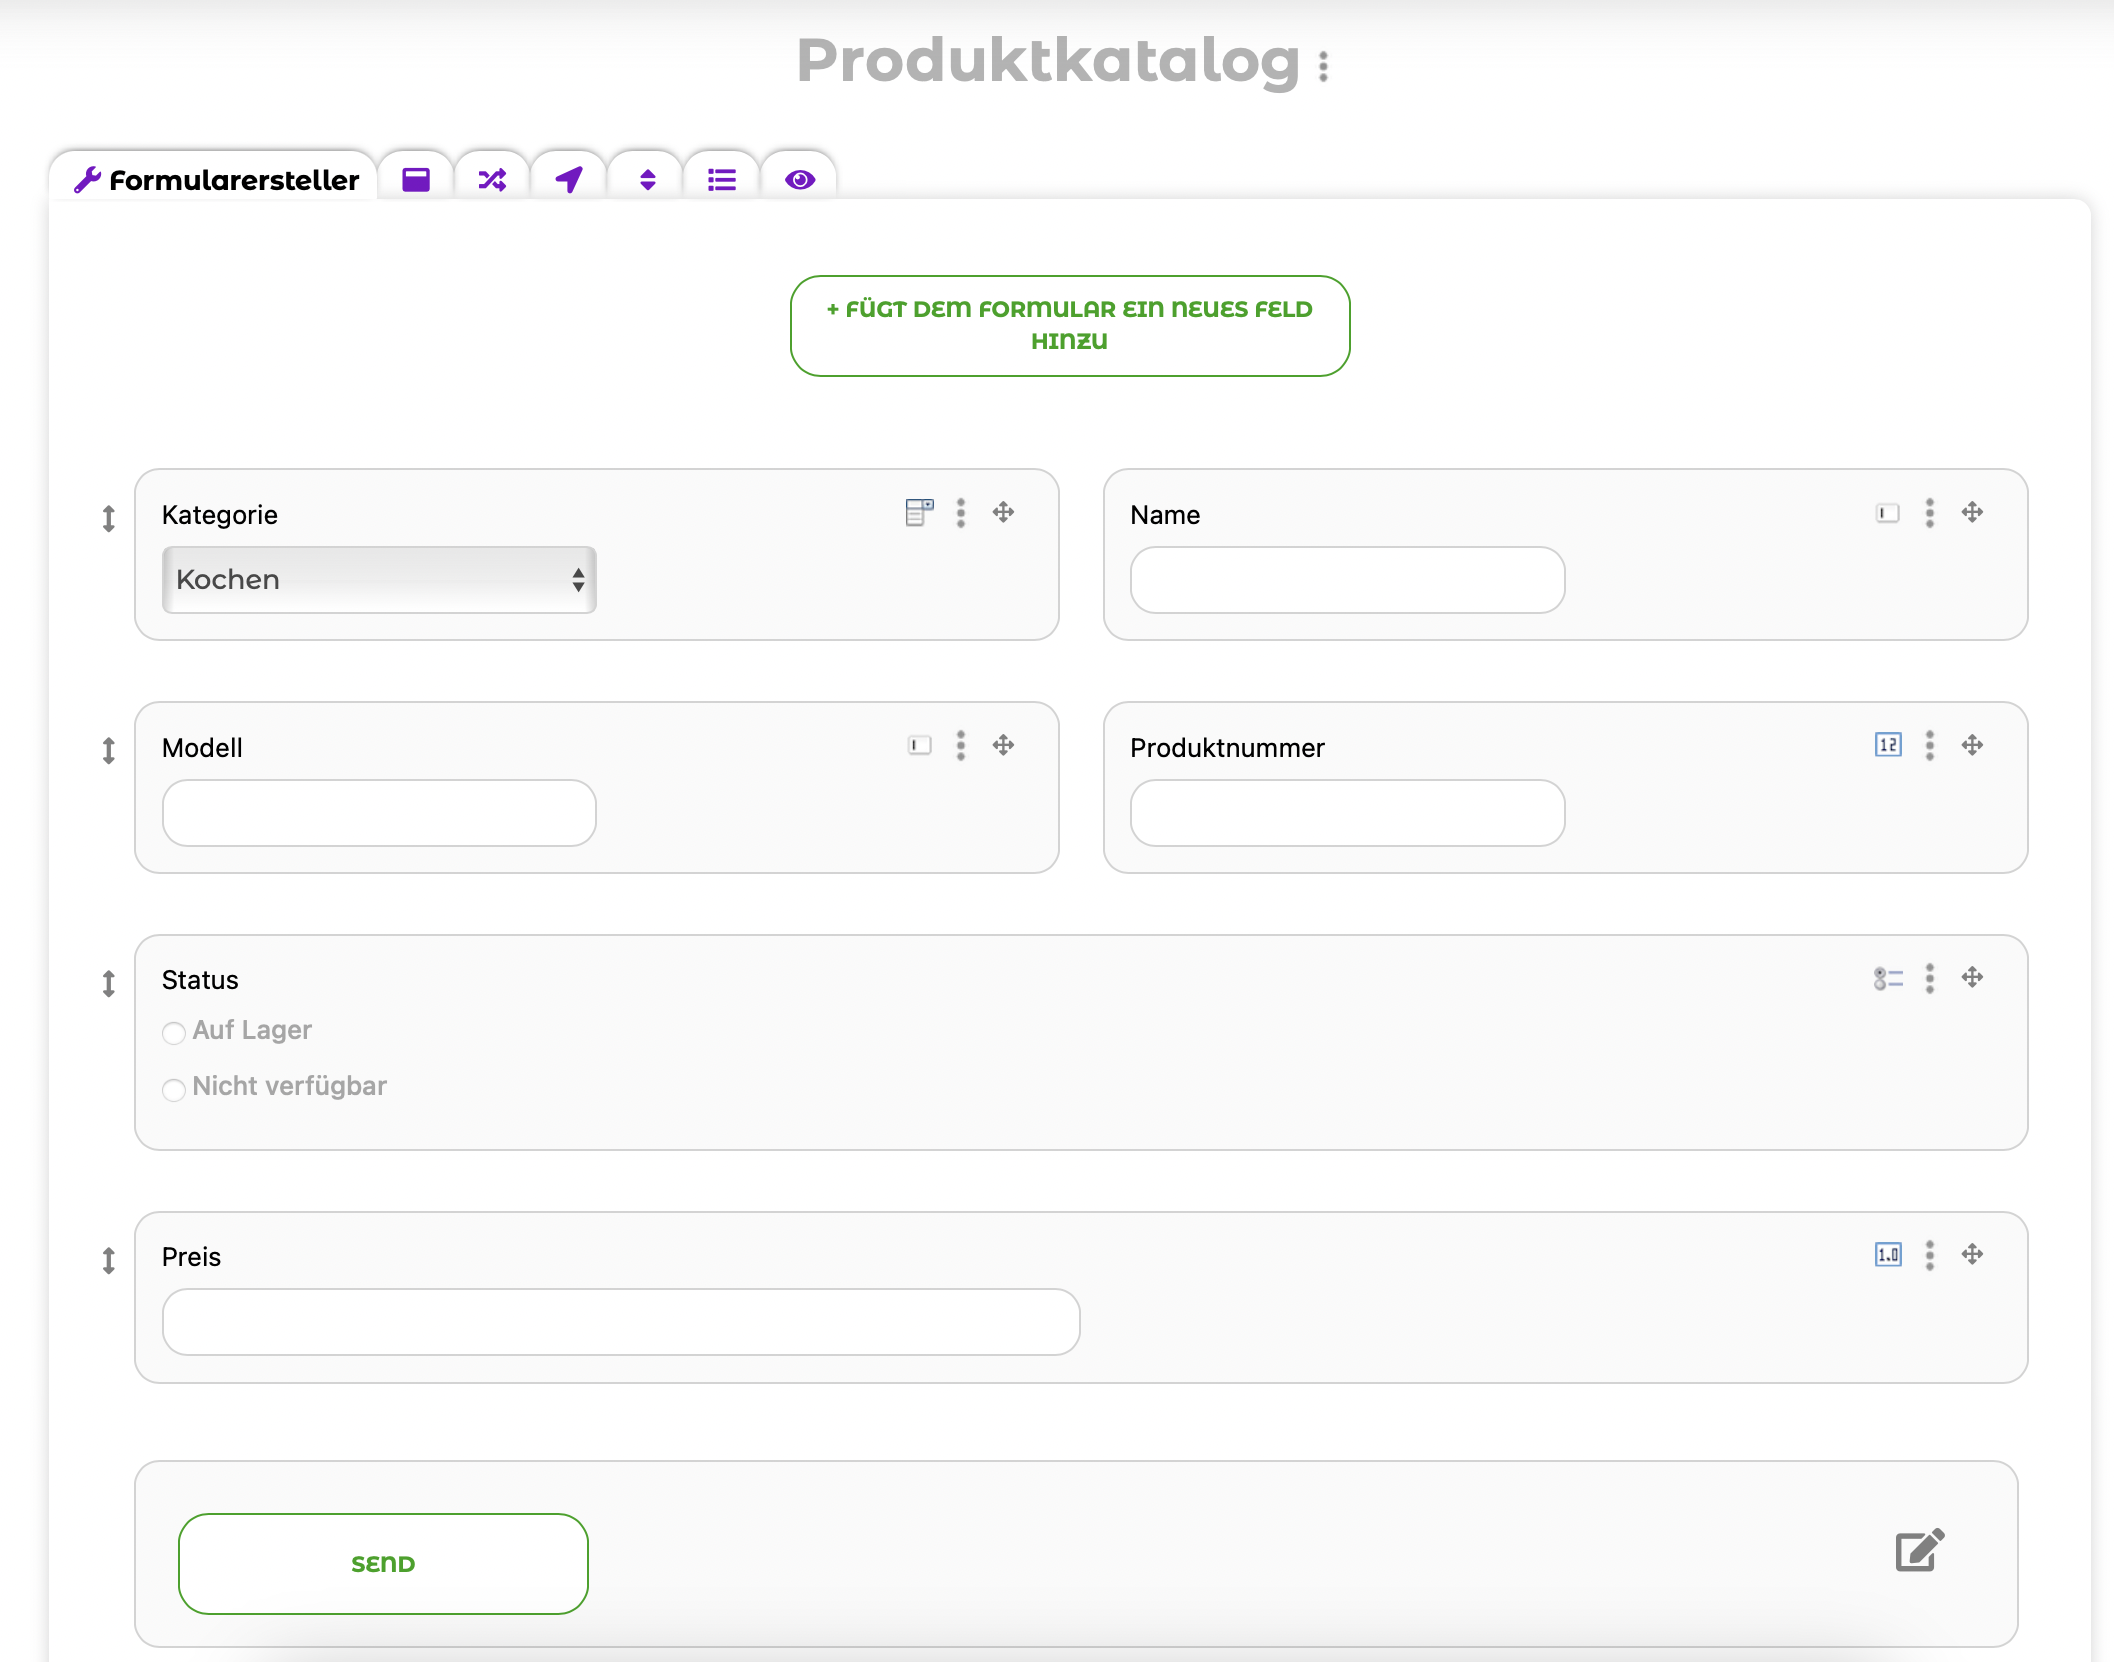Click the row resize arrow beside Preis
The height and width of the screenshot is (1662, 2114).
108,1261
